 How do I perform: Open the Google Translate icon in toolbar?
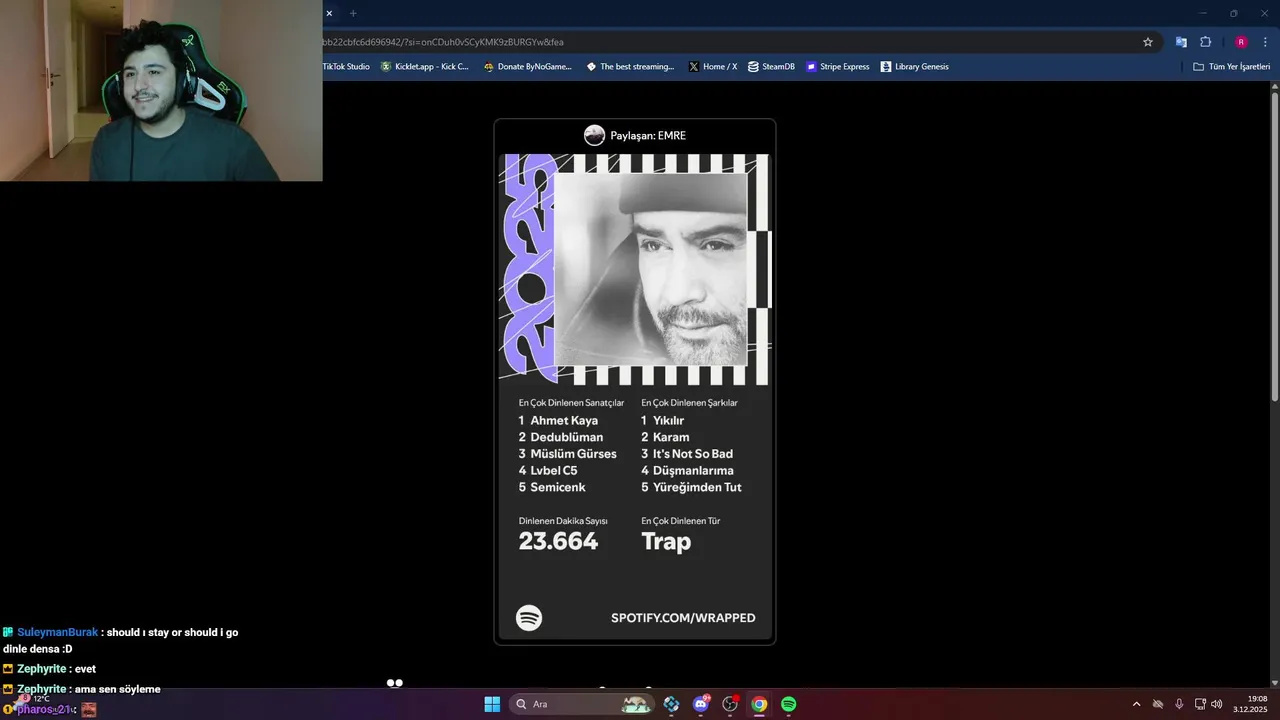click(1181, 42)
